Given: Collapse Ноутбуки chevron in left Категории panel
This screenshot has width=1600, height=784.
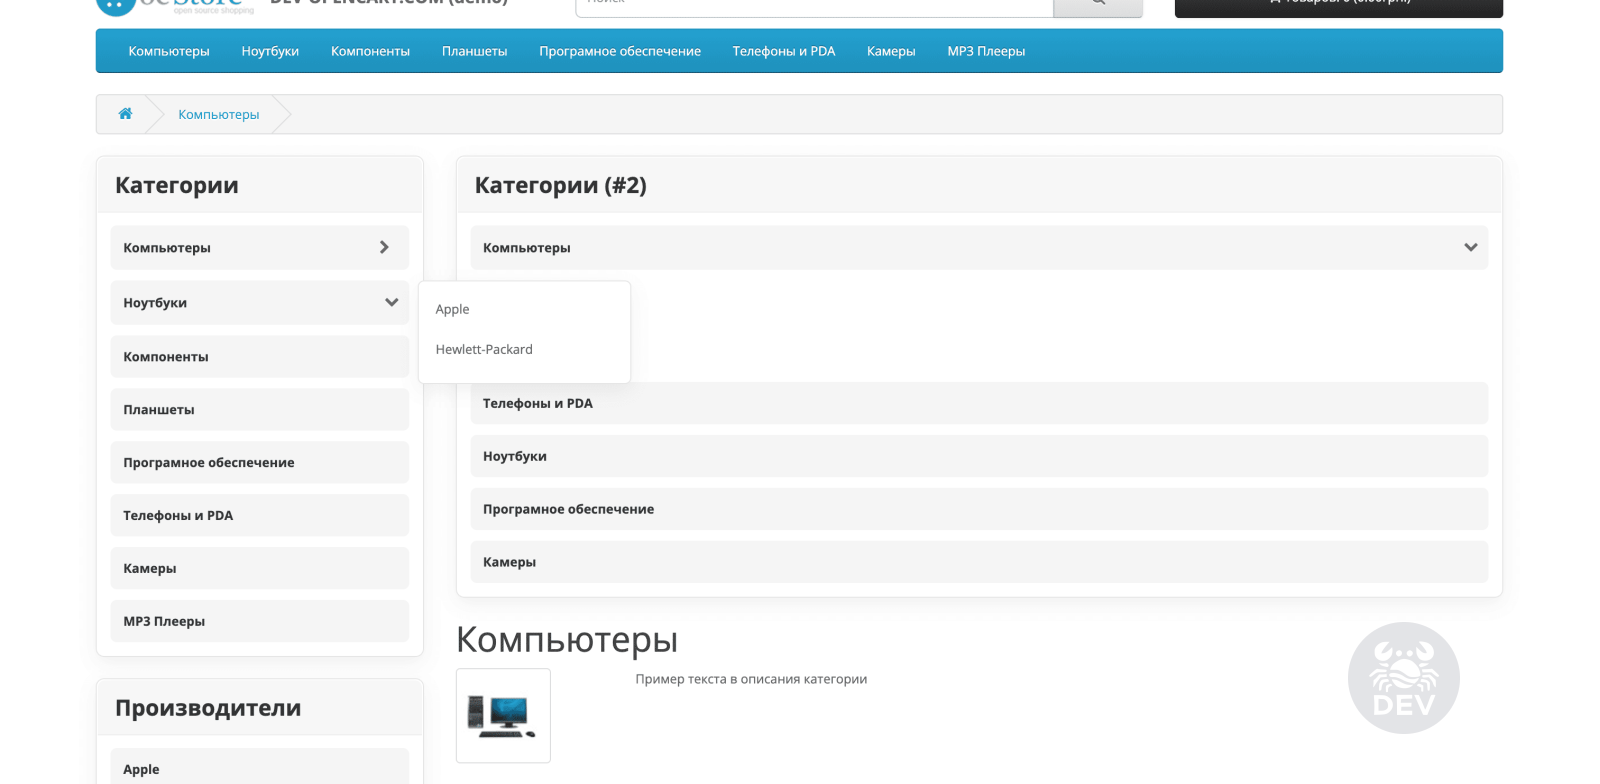Looking at the screenshot, I should [391, 302].
